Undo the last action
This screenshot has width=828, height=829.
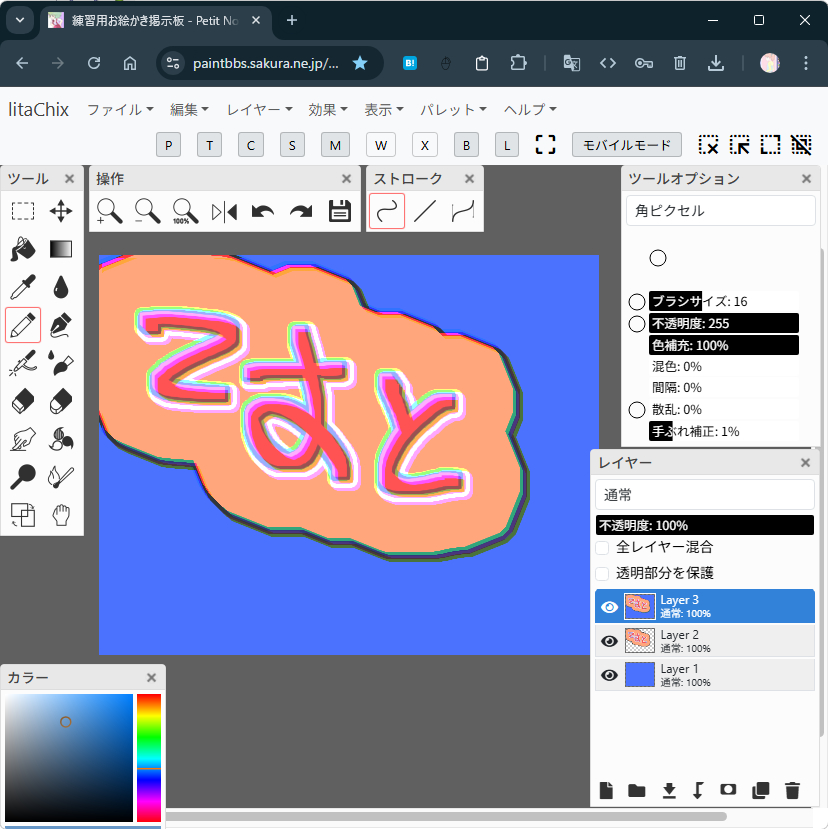(x=263, y=211)
